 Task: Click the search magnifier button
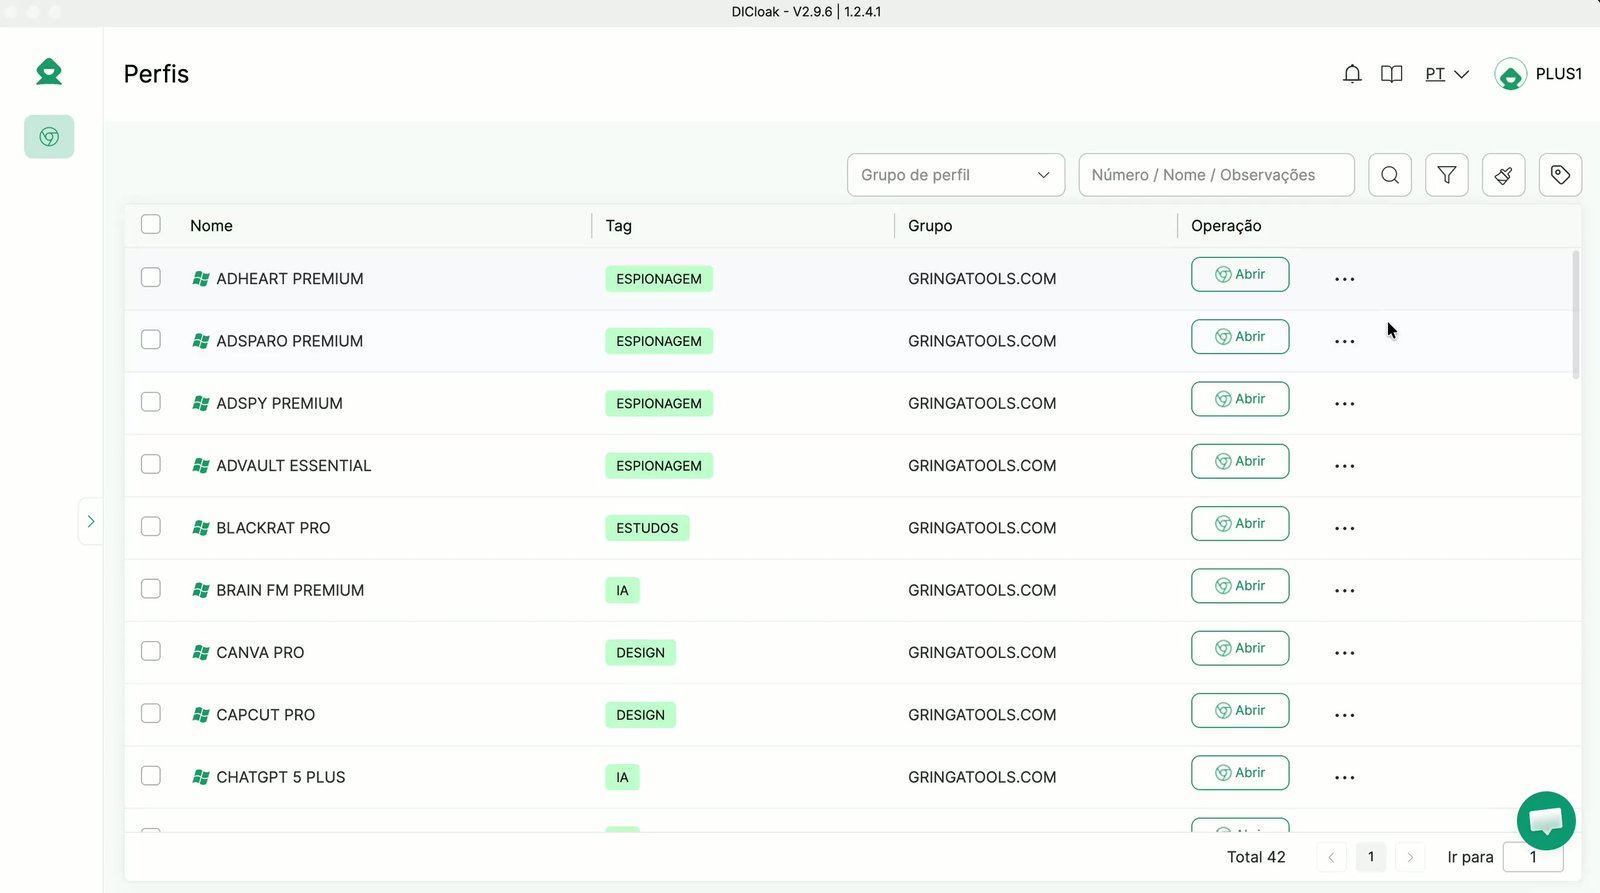[x=1390, y=175]
